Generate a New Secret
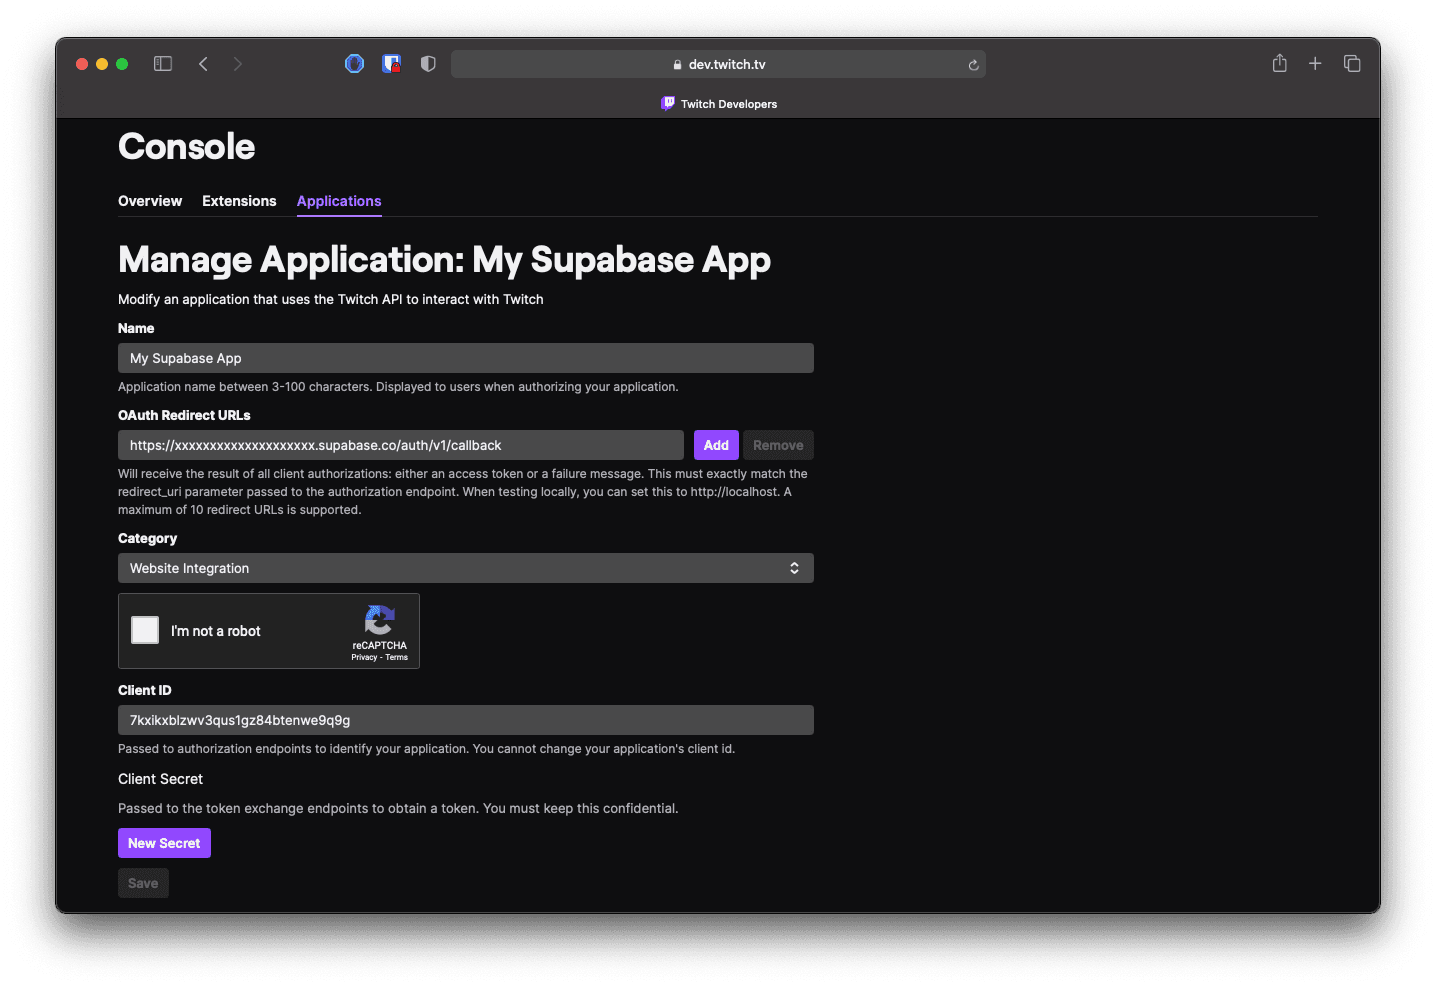Viewport: 1436px width, 987px height. (164, 843)
